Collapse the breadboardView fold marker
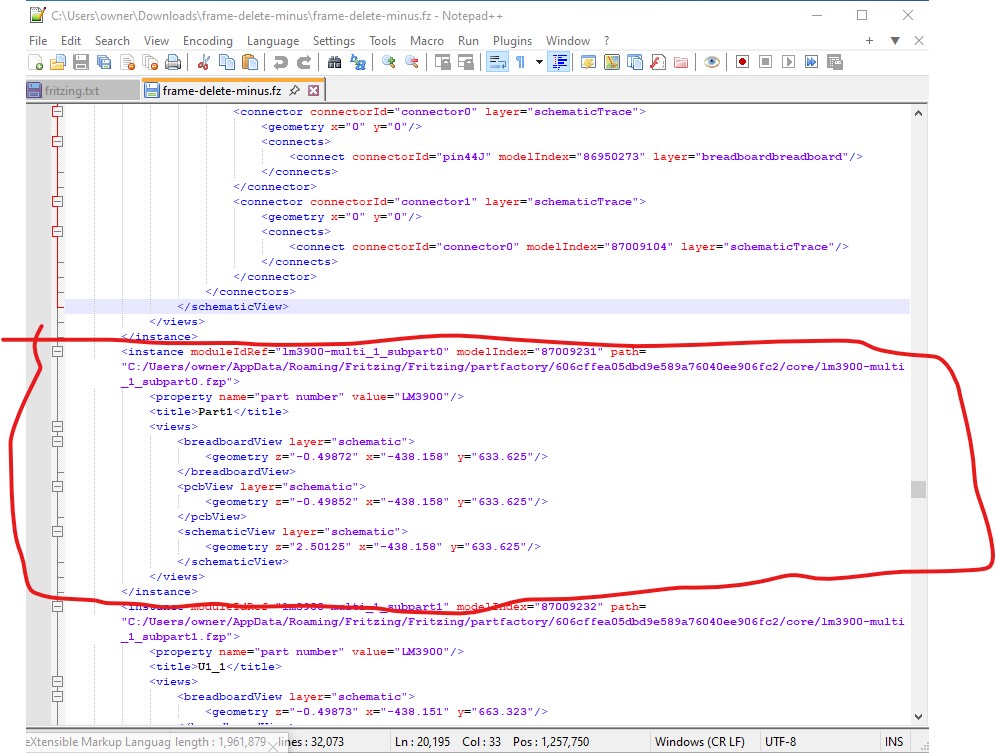The image size is (996, 753). coord(57,442)
